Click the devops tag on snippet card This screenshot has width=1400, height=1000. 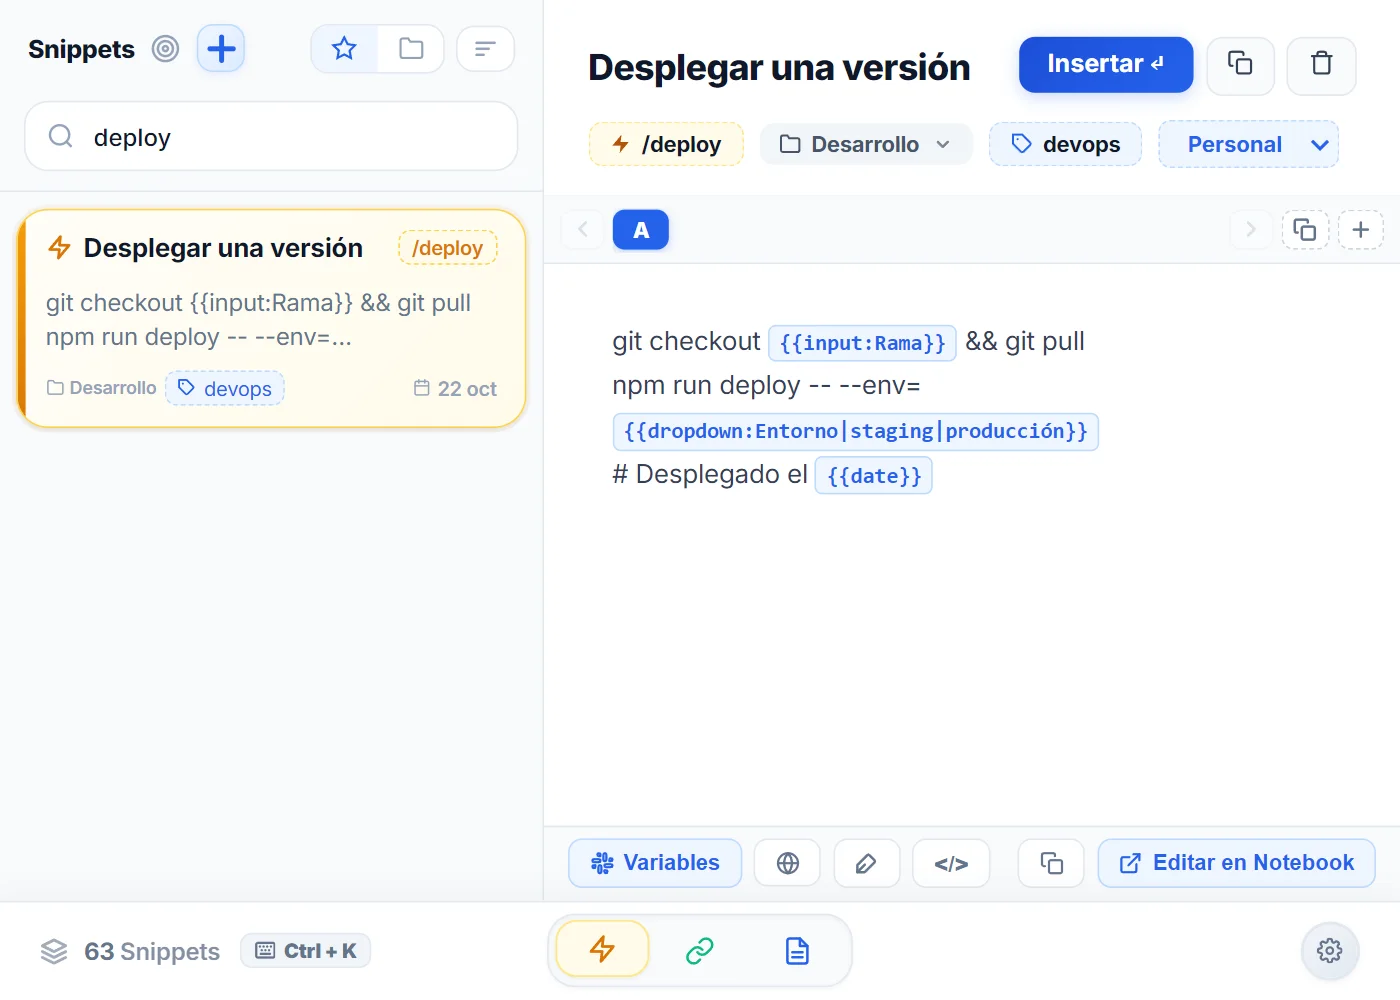click(x=225, y=388)
